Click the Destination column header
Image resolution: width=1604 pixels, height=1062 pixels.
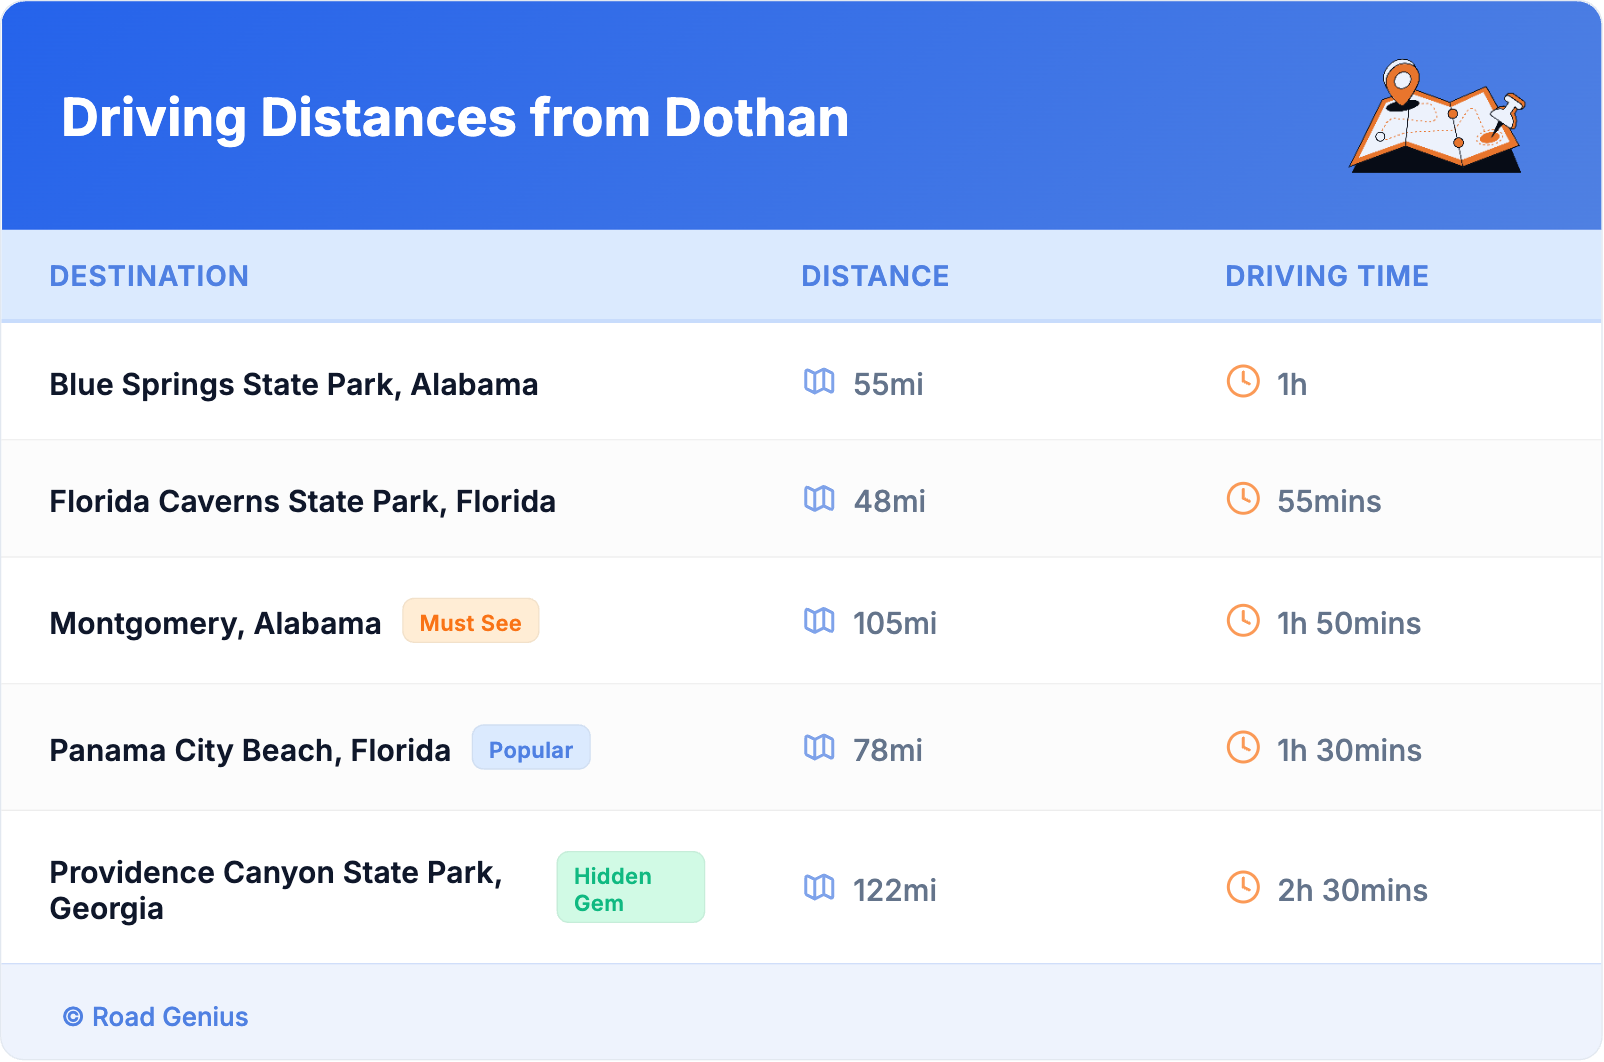click(x=149, y=276)
